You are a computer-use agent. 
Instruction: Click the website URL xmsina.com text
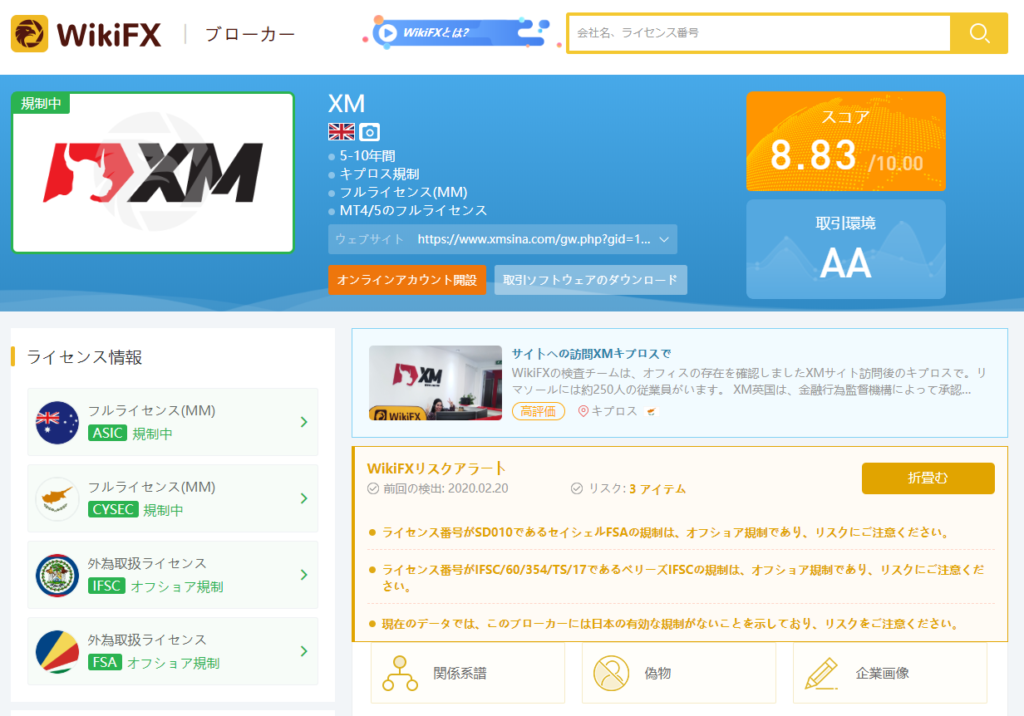pos(534,239)
